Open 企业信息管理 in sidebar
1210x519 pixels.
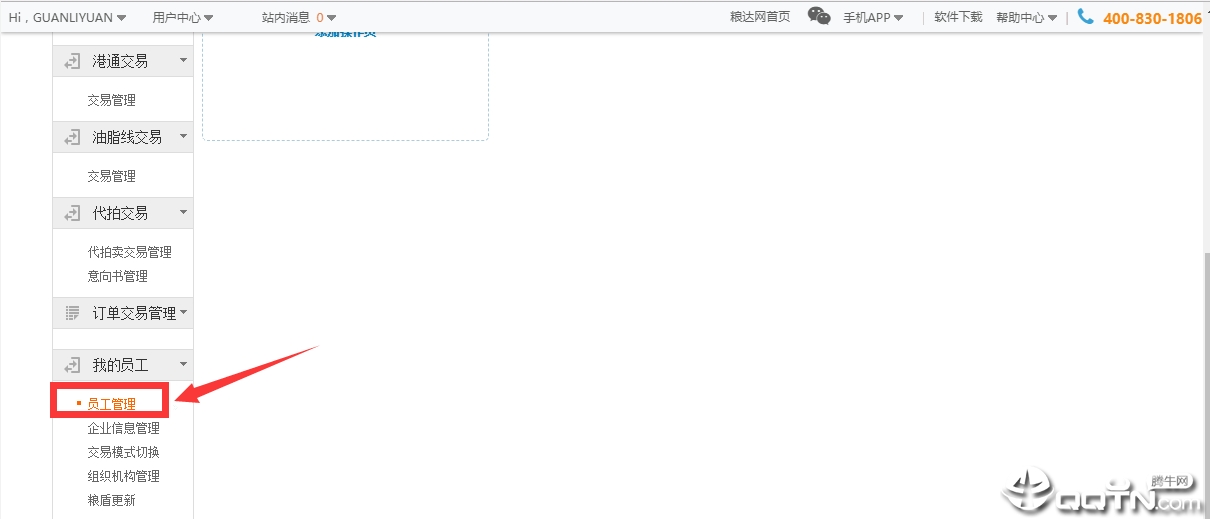pyautogui.click(x=123, y=428)
